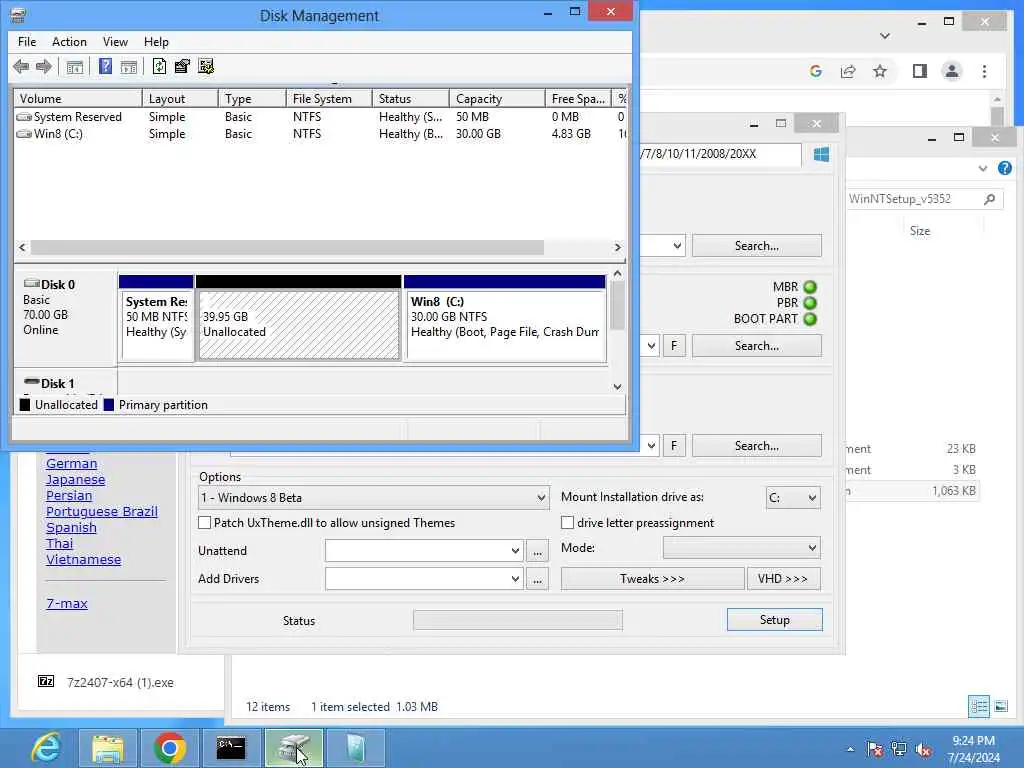
Task: Expand the File Explorer ribbon chevron
Action: click(x=983, y=168)
